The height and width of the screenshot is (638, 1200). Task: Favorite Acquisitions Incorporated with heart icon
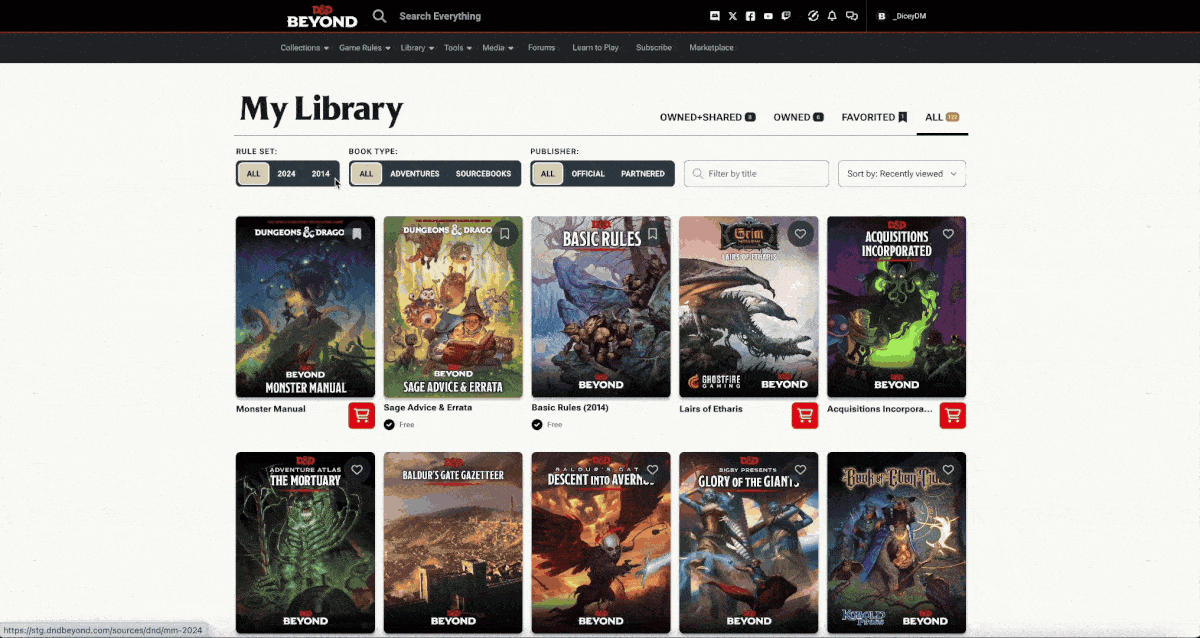[x=948, y=234]
